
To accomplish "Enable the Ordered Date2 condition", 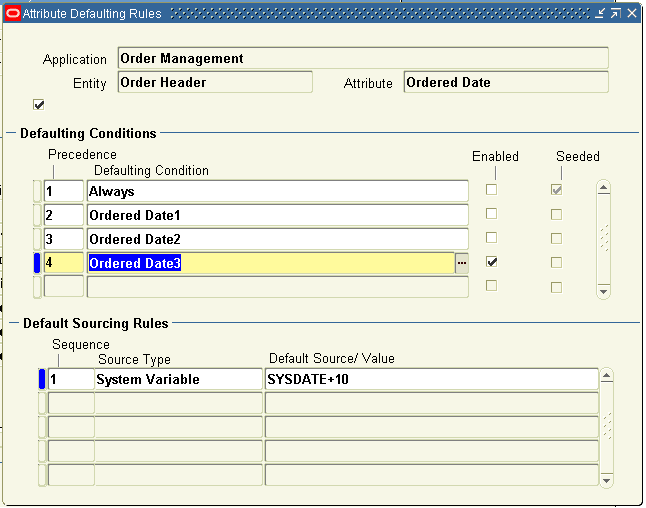I will (x=491, y=237).
